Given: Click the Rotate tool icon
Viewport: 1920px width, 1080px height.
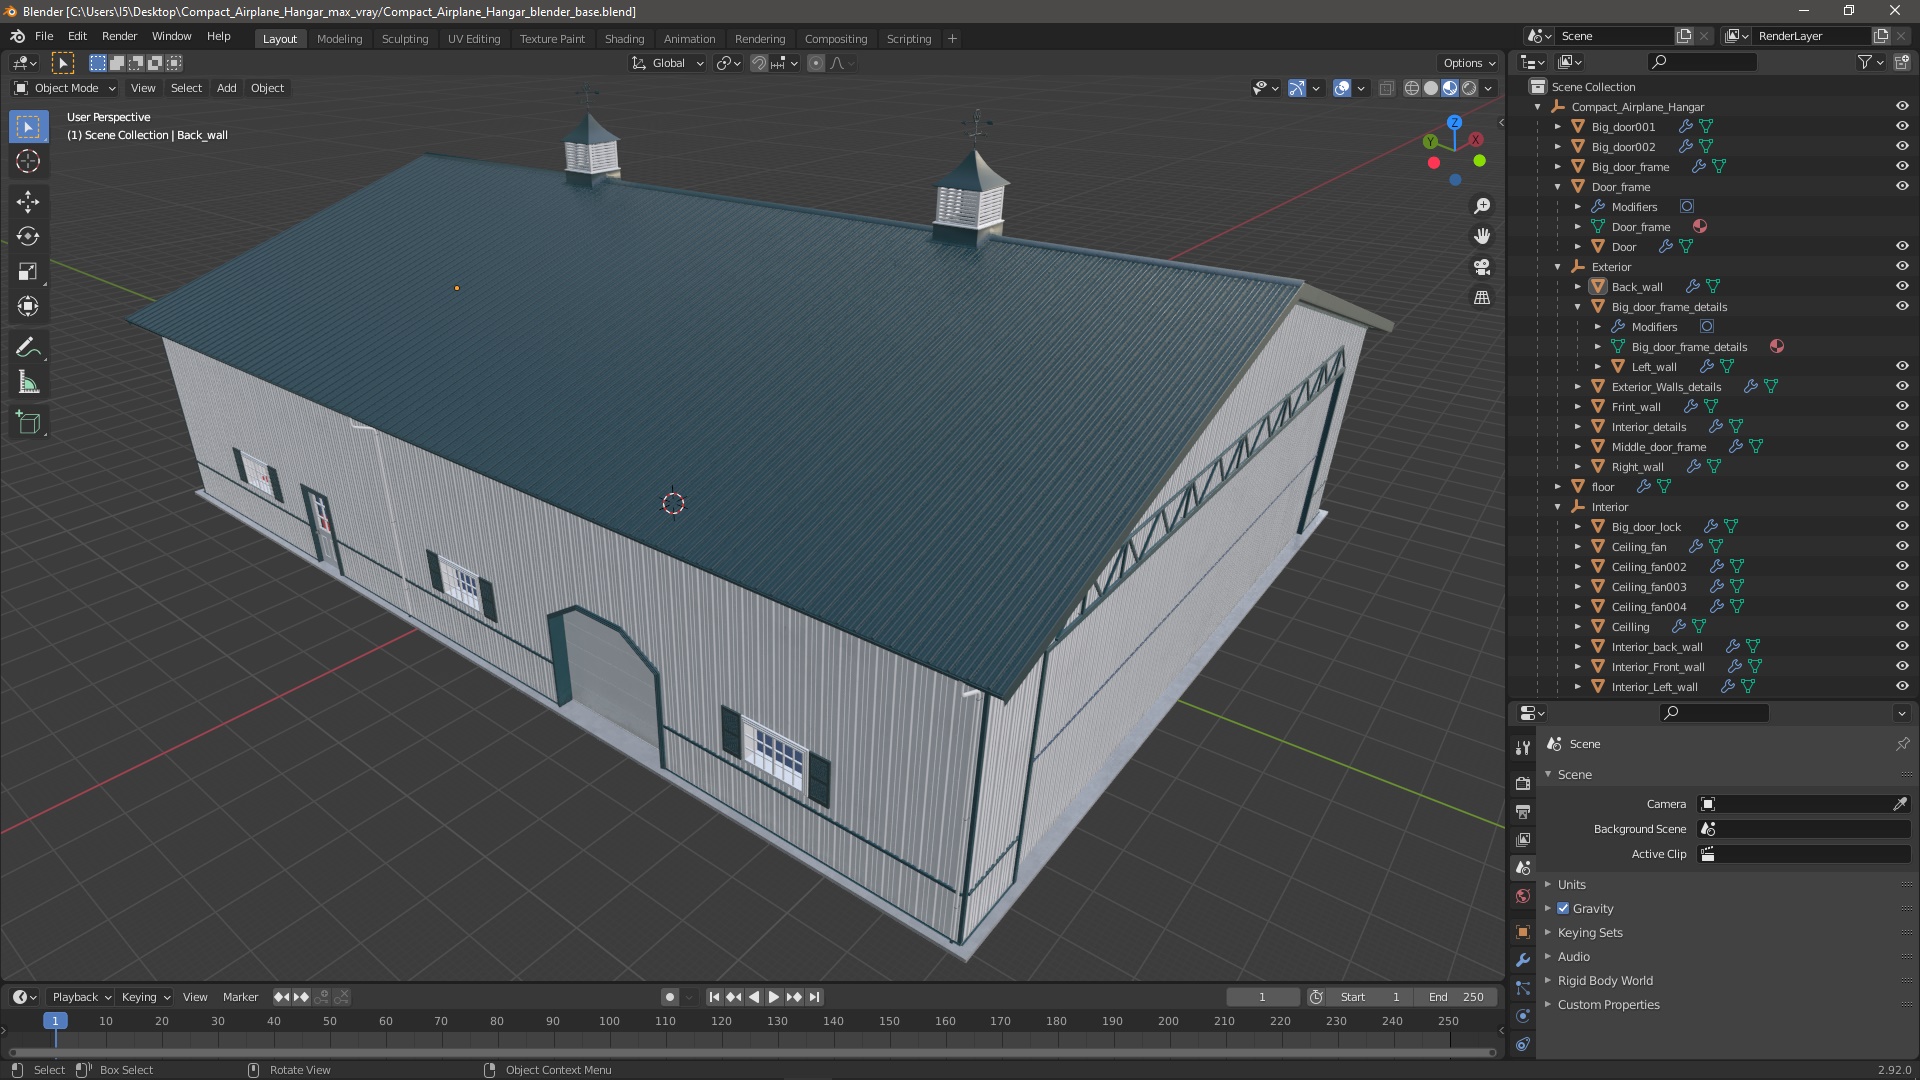Looking at the screenshot, I should [x=29, y=235].
